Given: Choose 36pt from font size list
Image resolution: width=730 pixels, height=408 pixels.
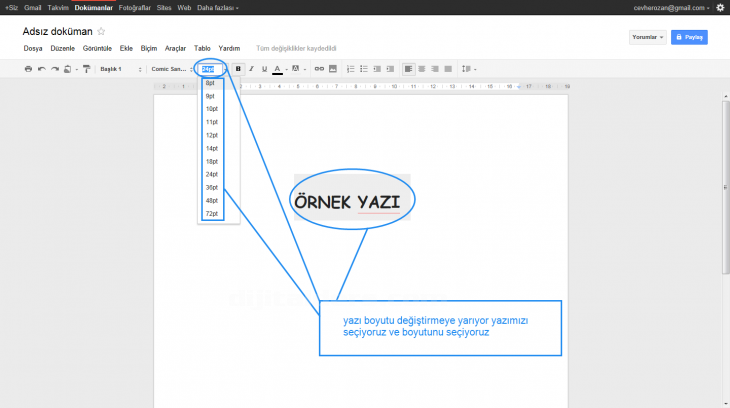Looking at the screenshot, I should click(x=211, y=187).
